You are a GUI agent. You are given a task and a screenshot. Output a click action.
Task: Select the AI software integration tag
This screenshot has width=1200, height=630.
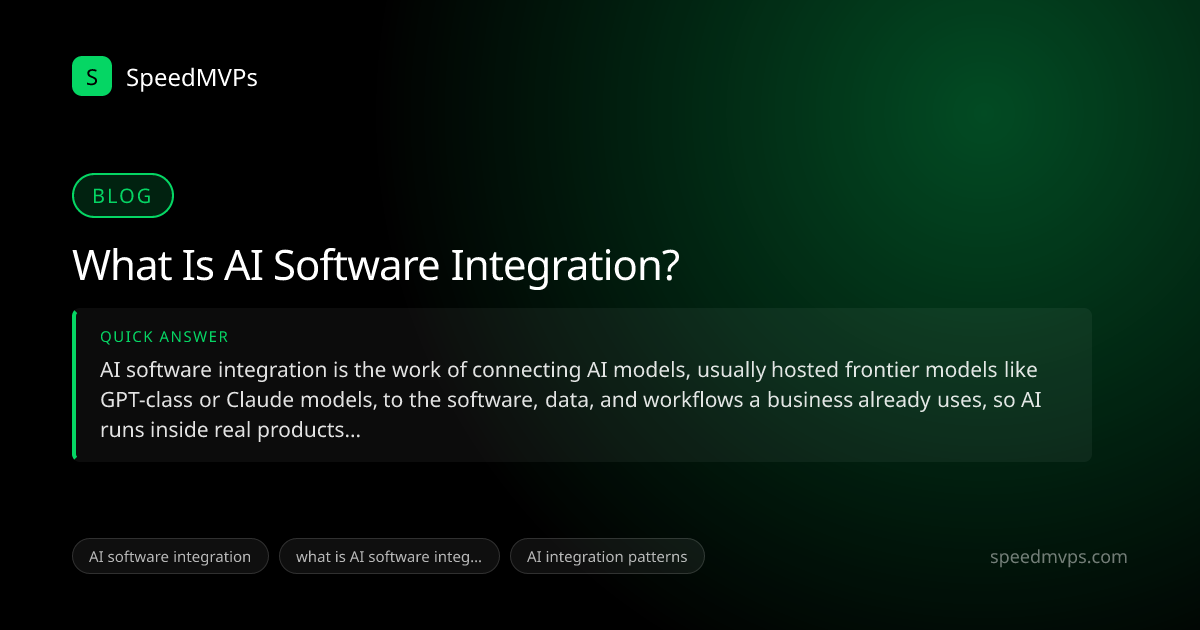click(170, 556)
